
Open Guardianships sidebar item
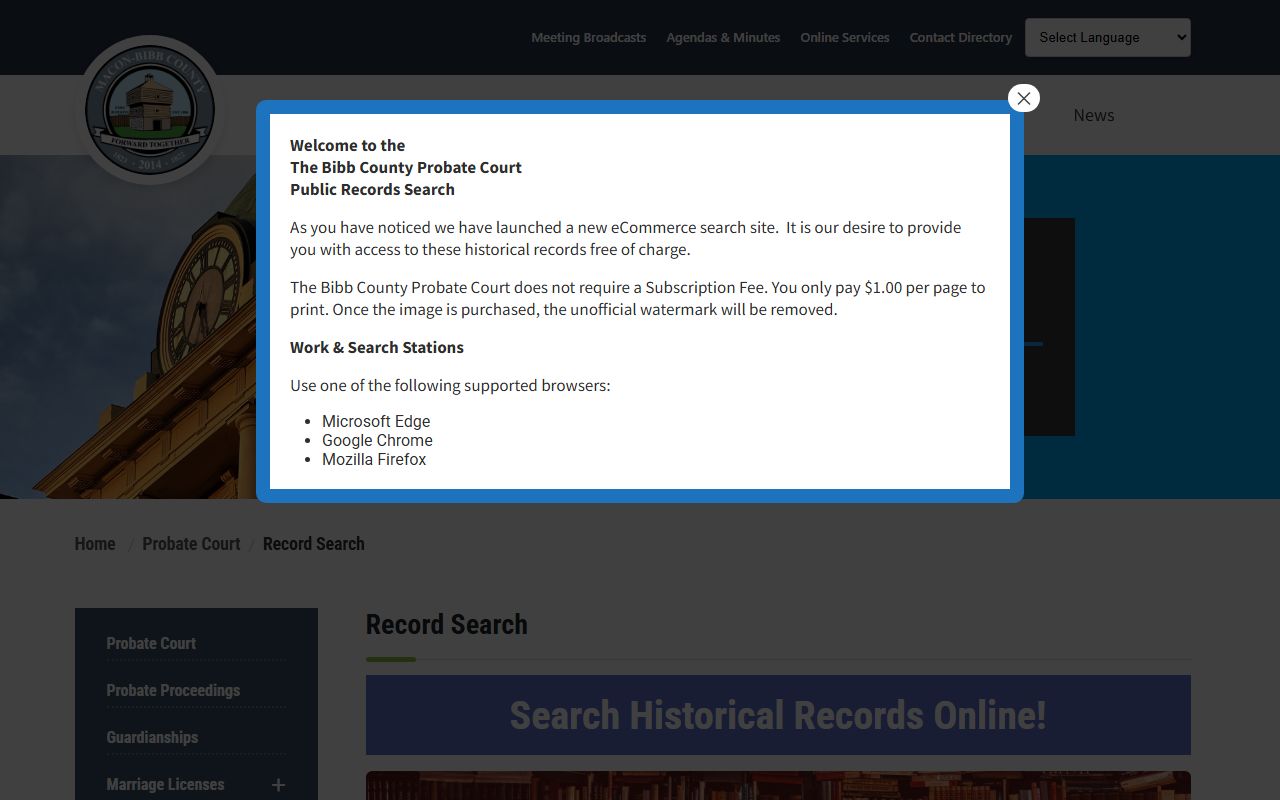[x=152, y=737]
